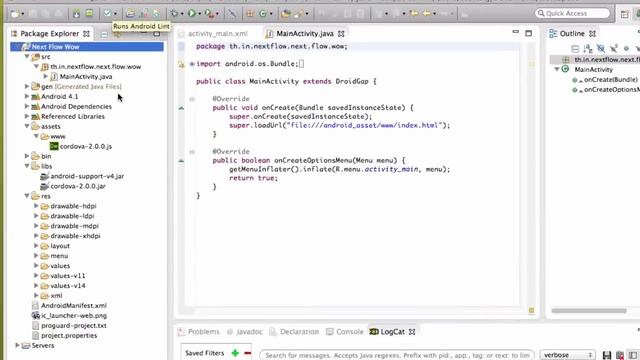
Task: Switch to activity_main.xml tab
Action: [218, 34]
